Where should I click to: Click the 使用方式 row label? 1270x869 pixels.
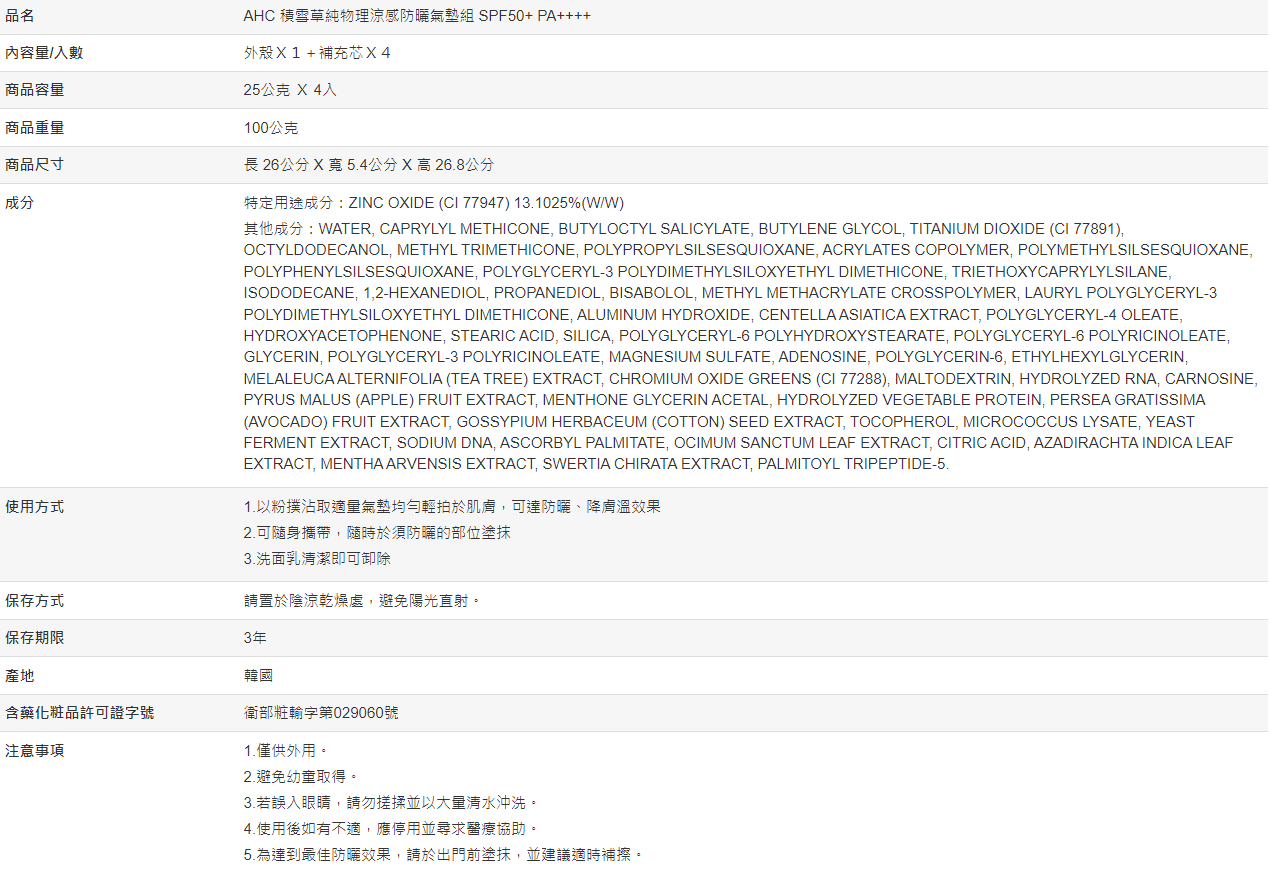pyautogui.click(x=35, y=506)
